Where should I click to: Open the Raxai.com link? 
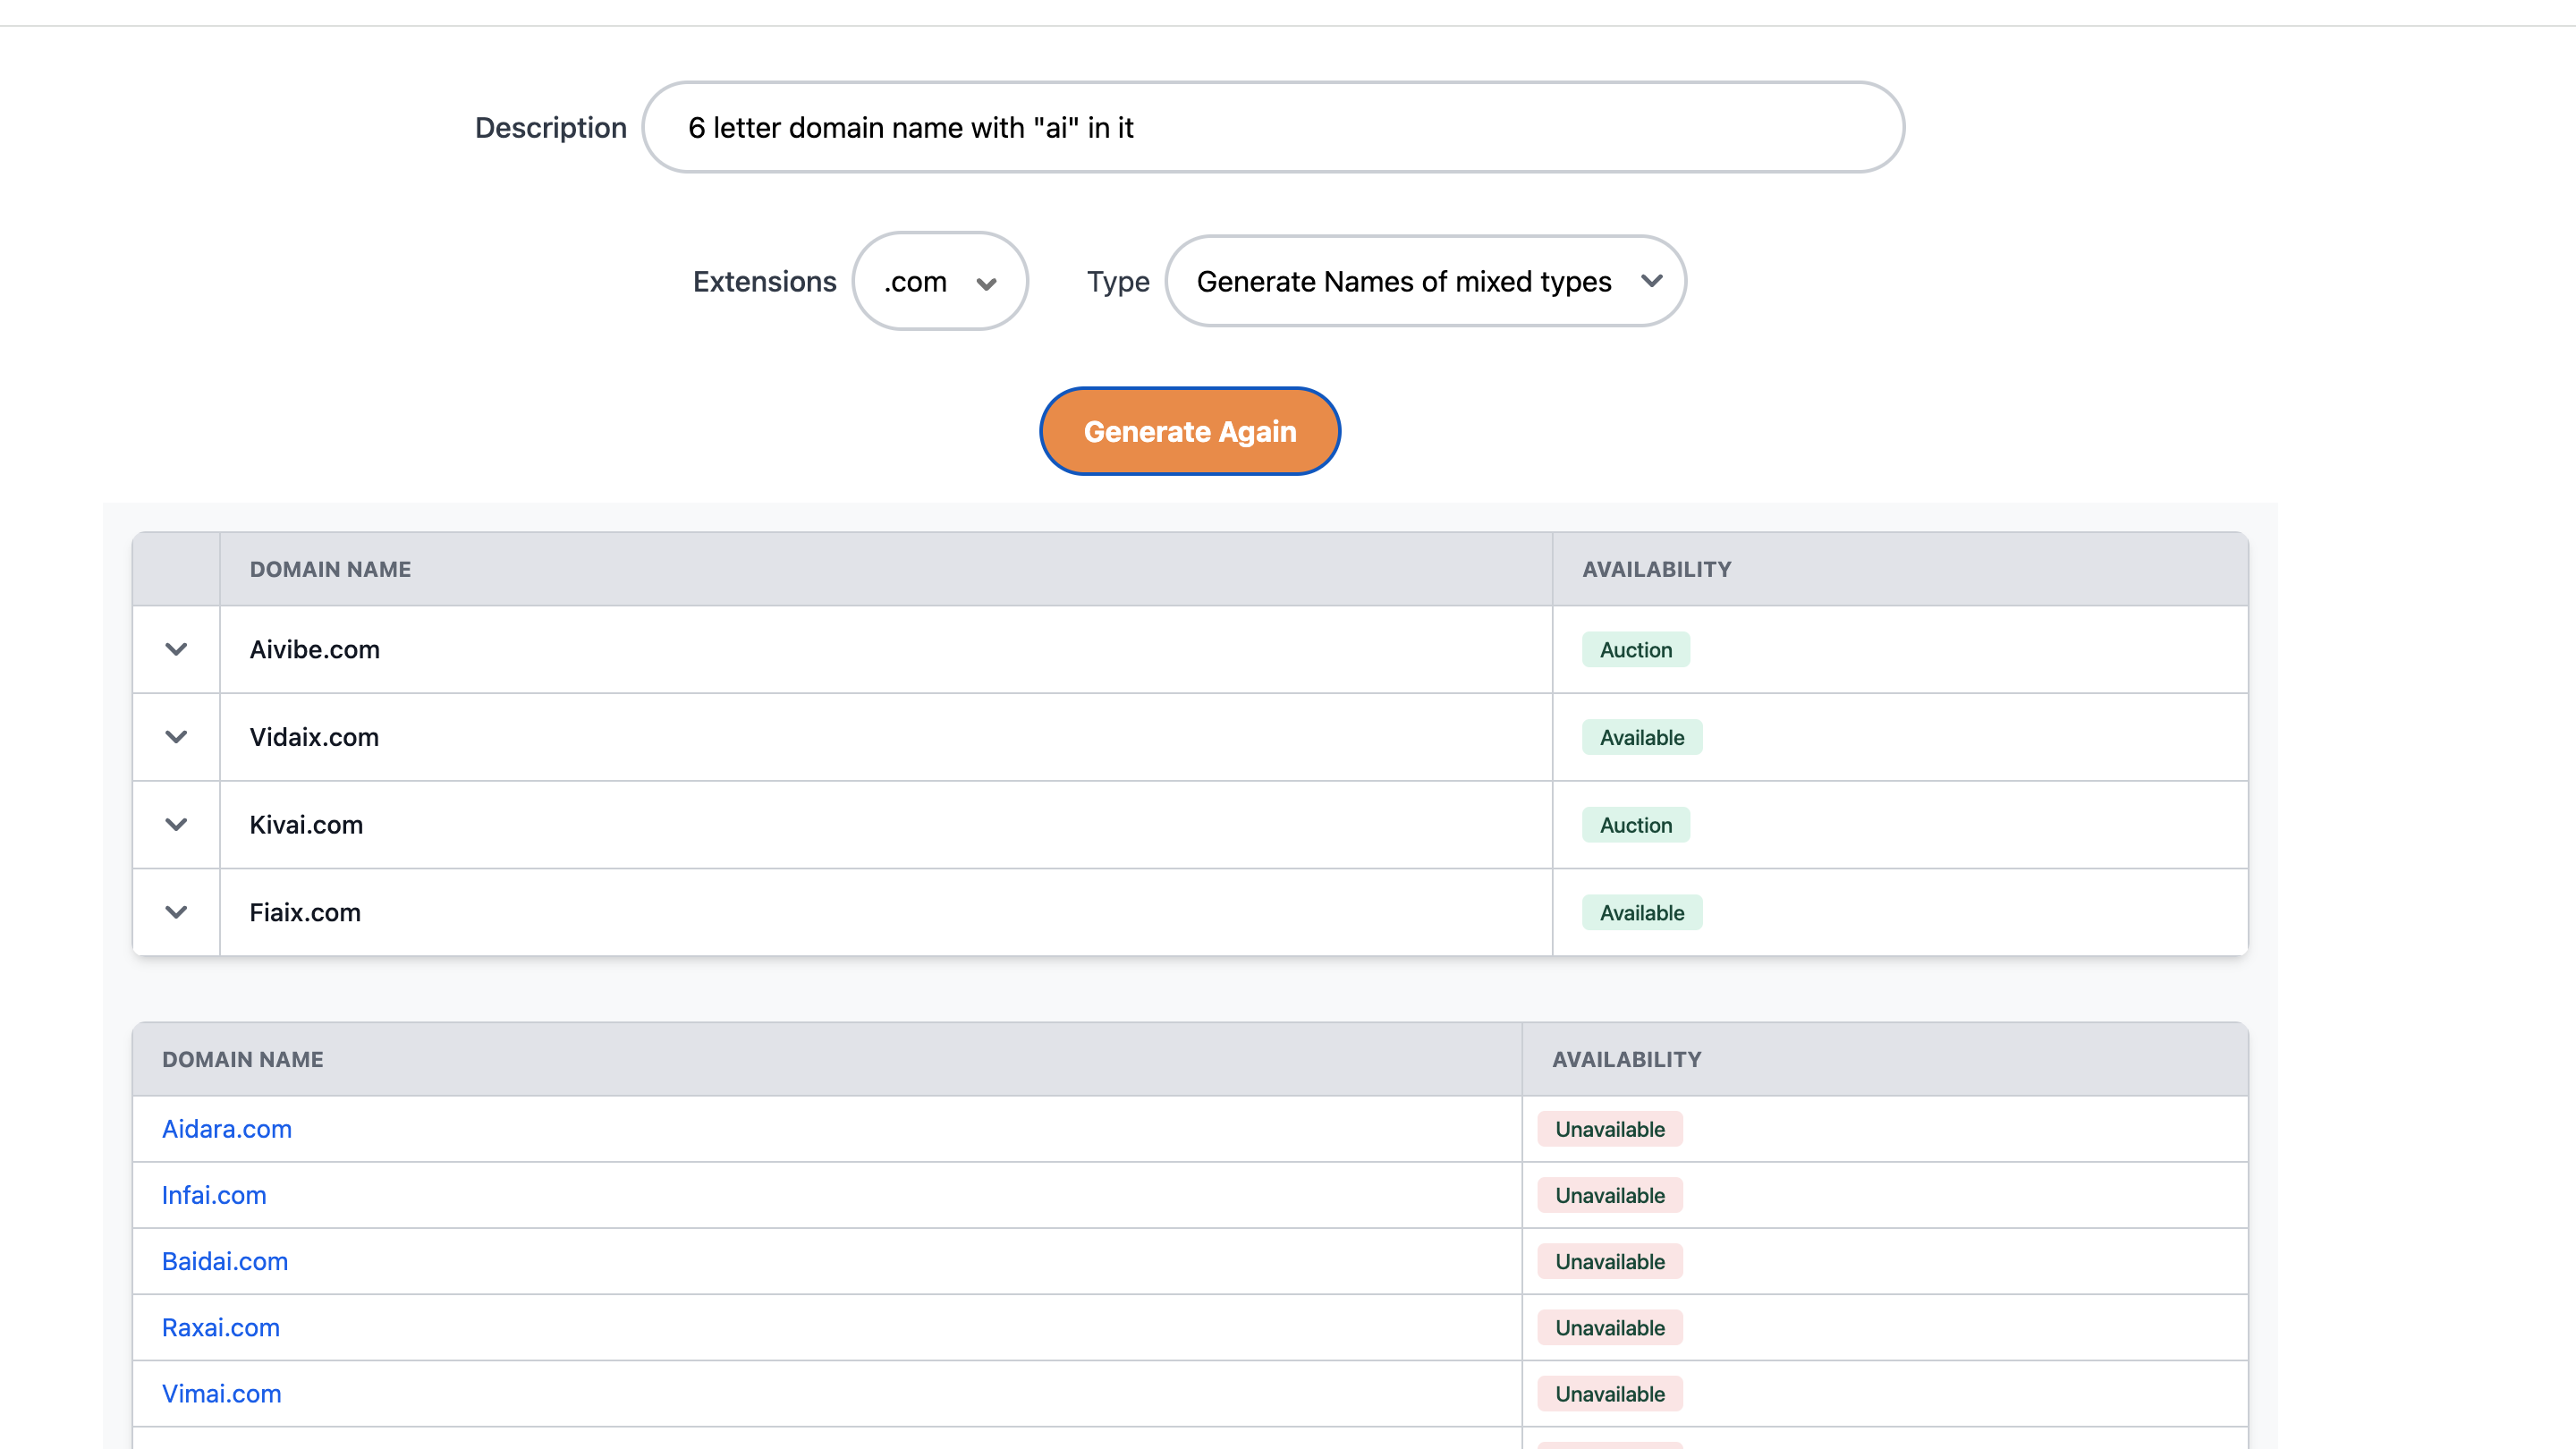point(221,1327)
